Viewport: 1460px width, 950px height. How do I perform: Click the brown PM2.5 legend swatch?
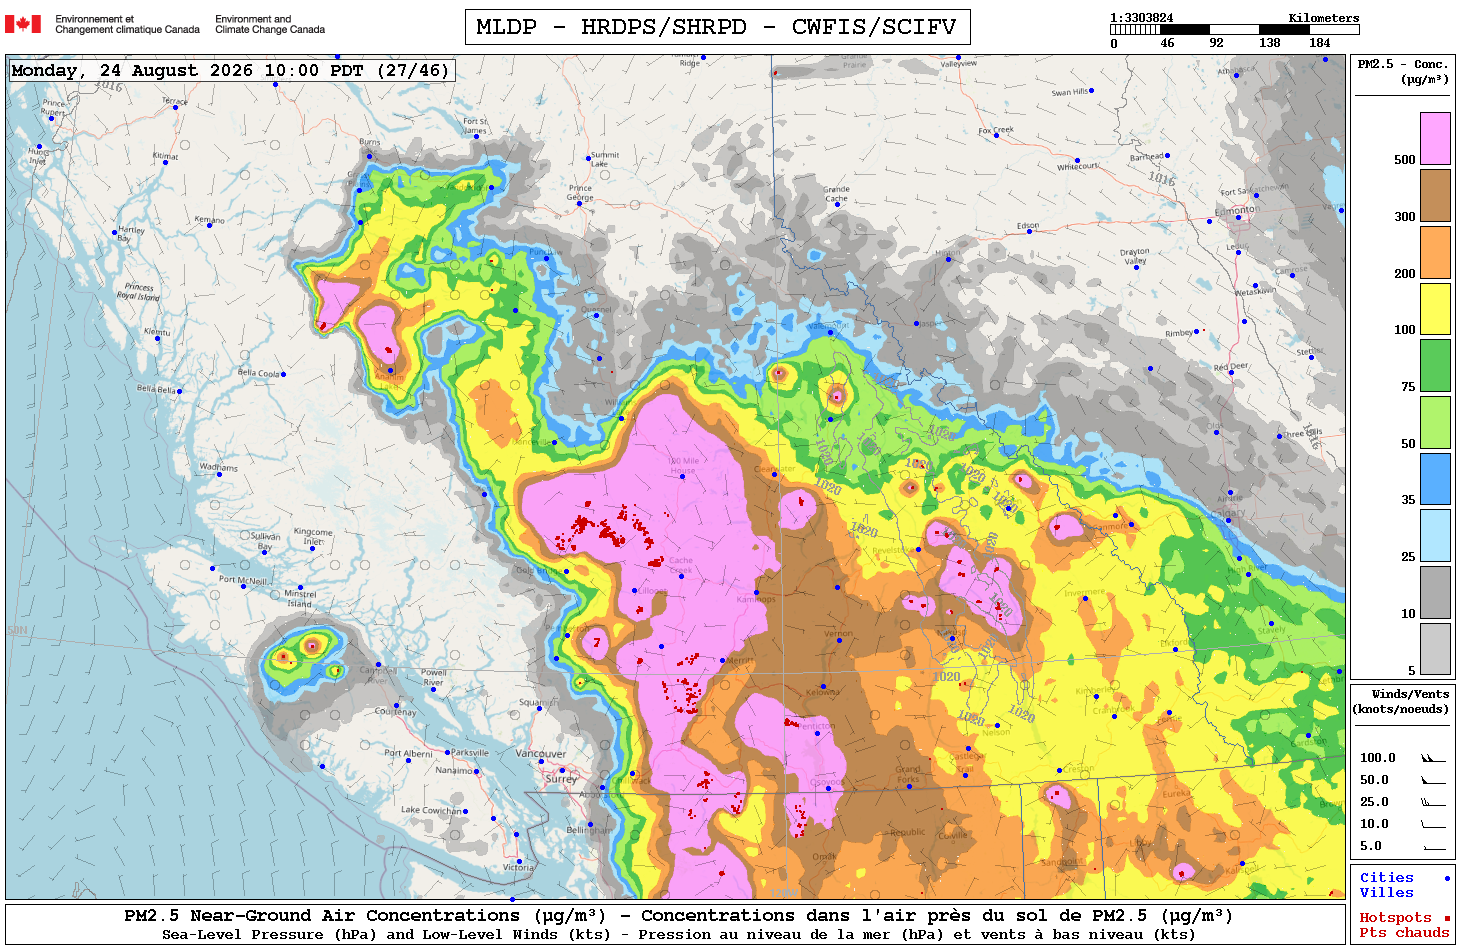[1435, 195]
